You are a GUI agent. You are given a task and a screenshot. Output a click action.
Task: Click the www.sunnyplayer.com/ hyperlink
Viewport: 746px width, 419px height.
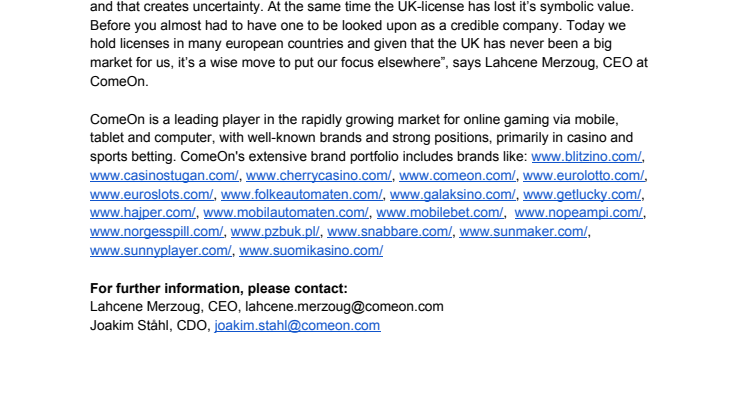click(161, 251)
